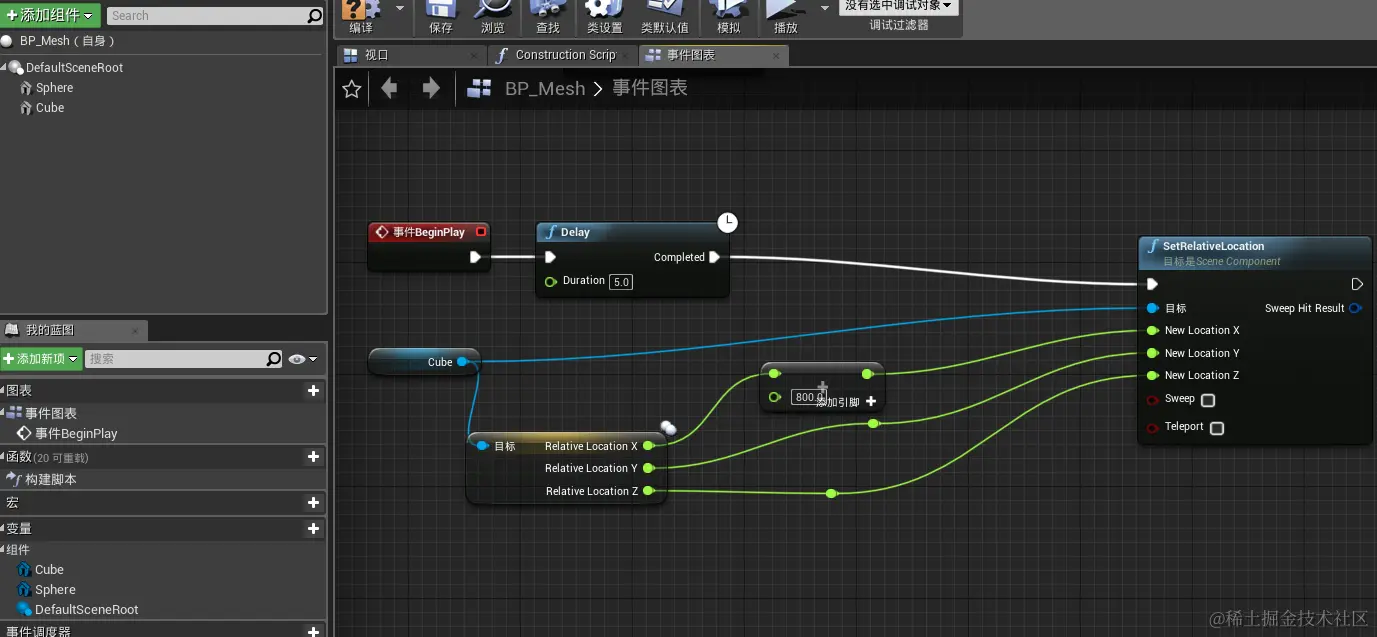Select Sphere variable under Components (组件)
Screen dimensions: 1377x637
55,590
